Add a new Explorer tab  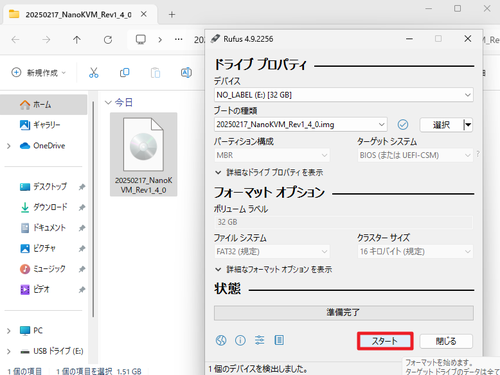pos(172,14)
